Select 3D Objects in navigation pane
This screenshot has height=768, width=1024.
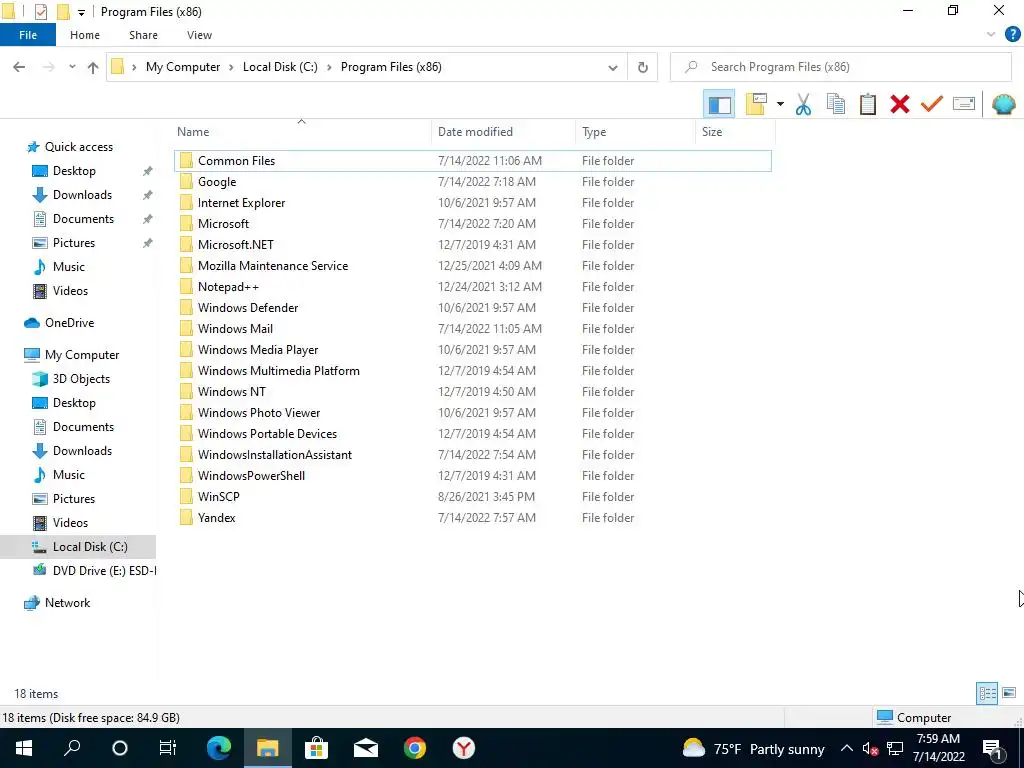81,379
